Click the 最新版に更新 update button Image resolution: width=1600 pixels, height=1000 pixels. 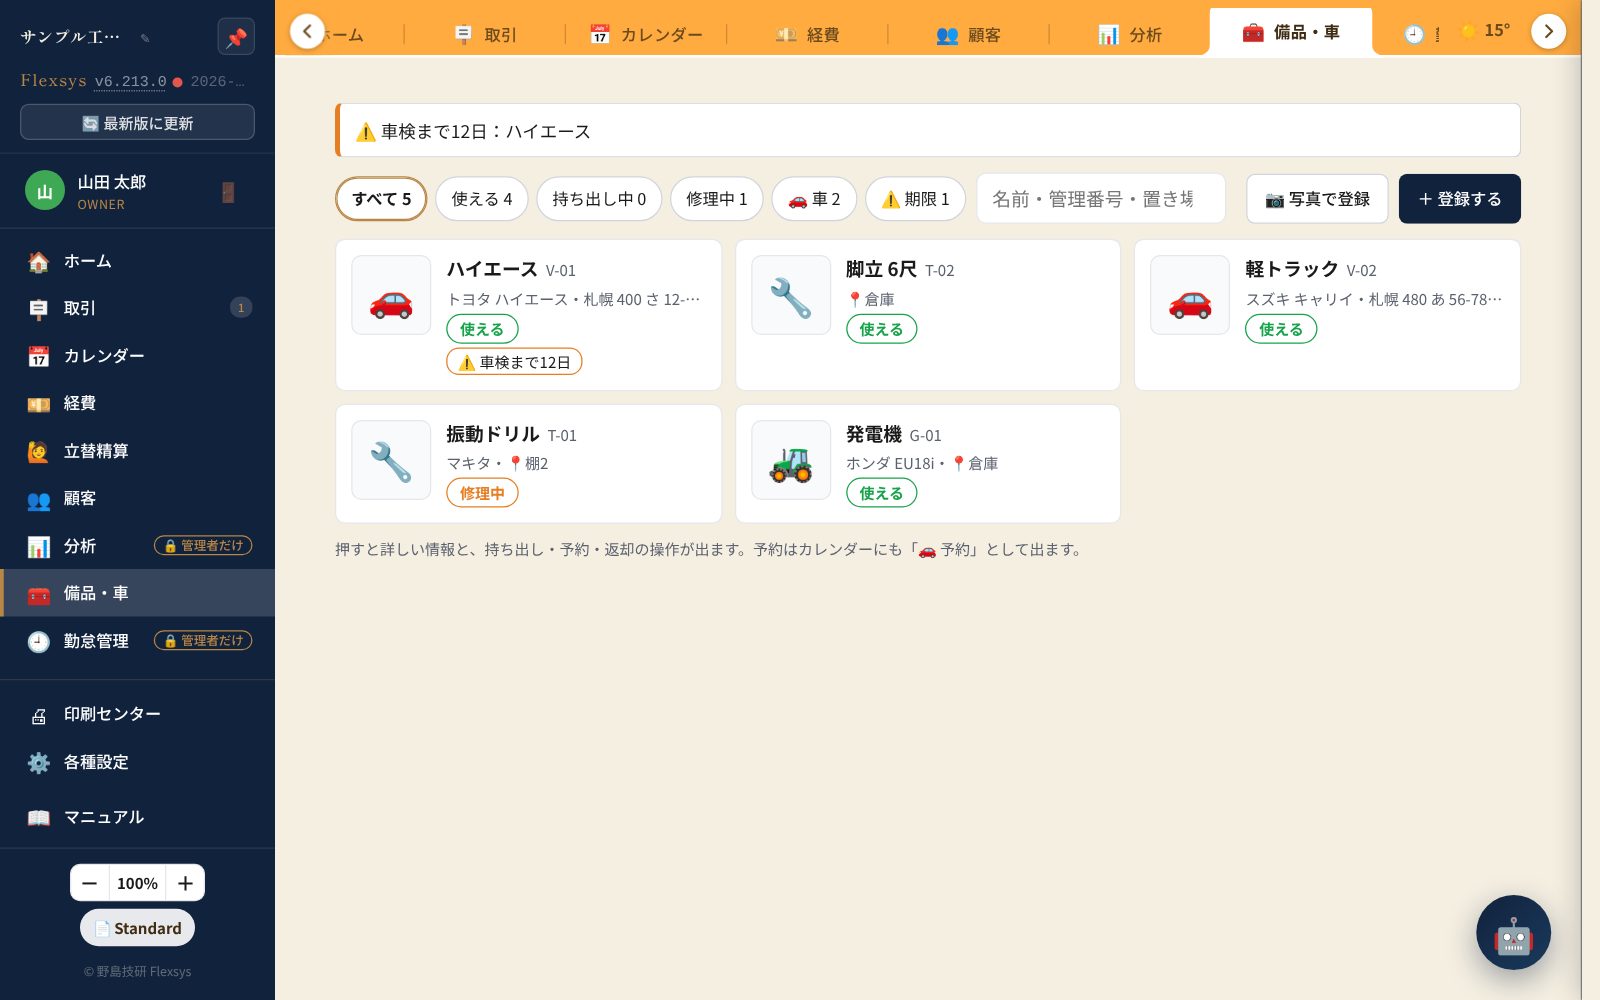pyautogui.click(x=137, y=123)
